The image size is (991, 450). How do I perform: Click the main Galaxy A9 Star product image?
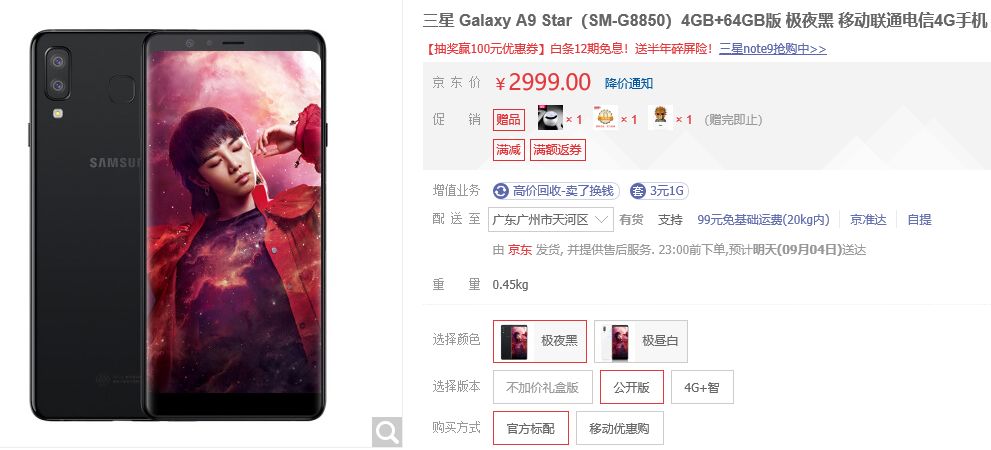point(178,224)
